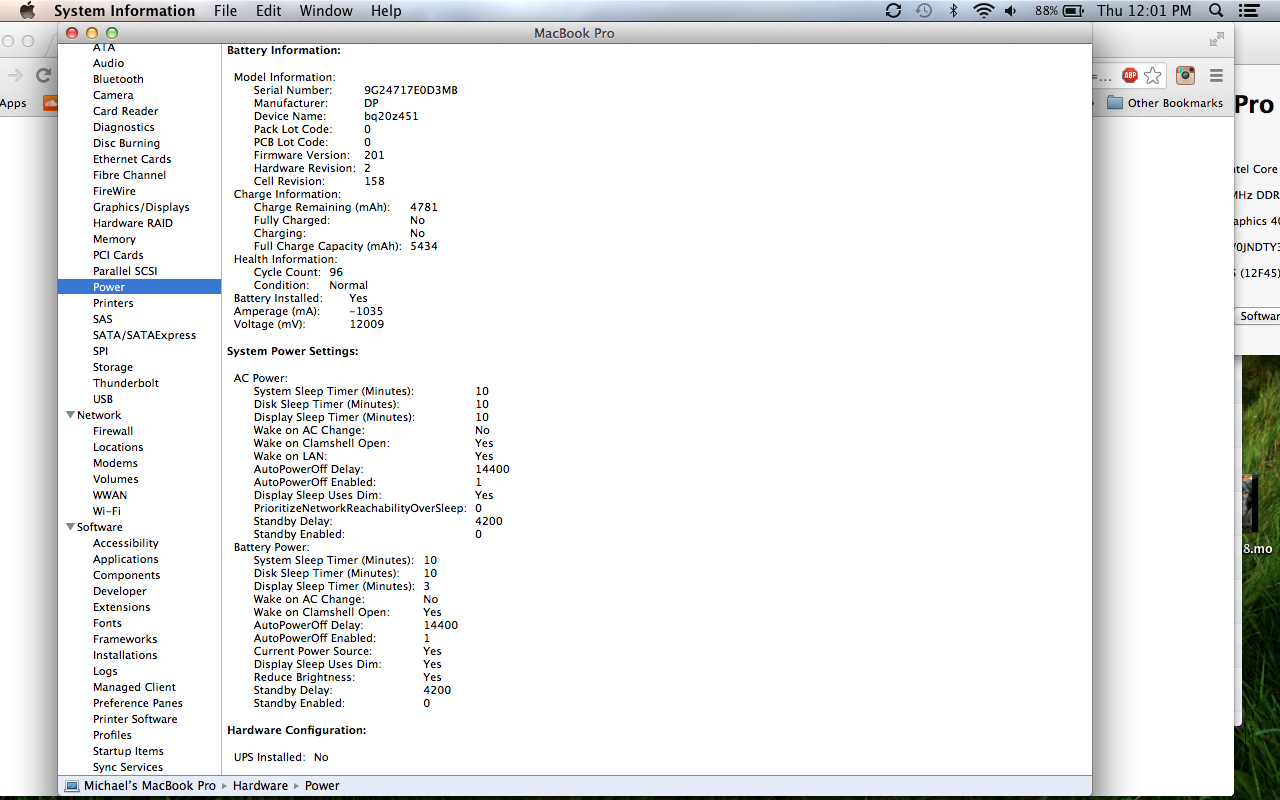
Task: Collapse the Software section triangle
Action: pyautogui.click(x=70, y=527)
